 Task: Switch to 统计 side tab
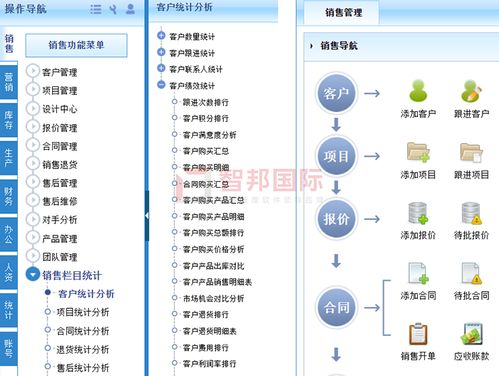pos(9,310)
